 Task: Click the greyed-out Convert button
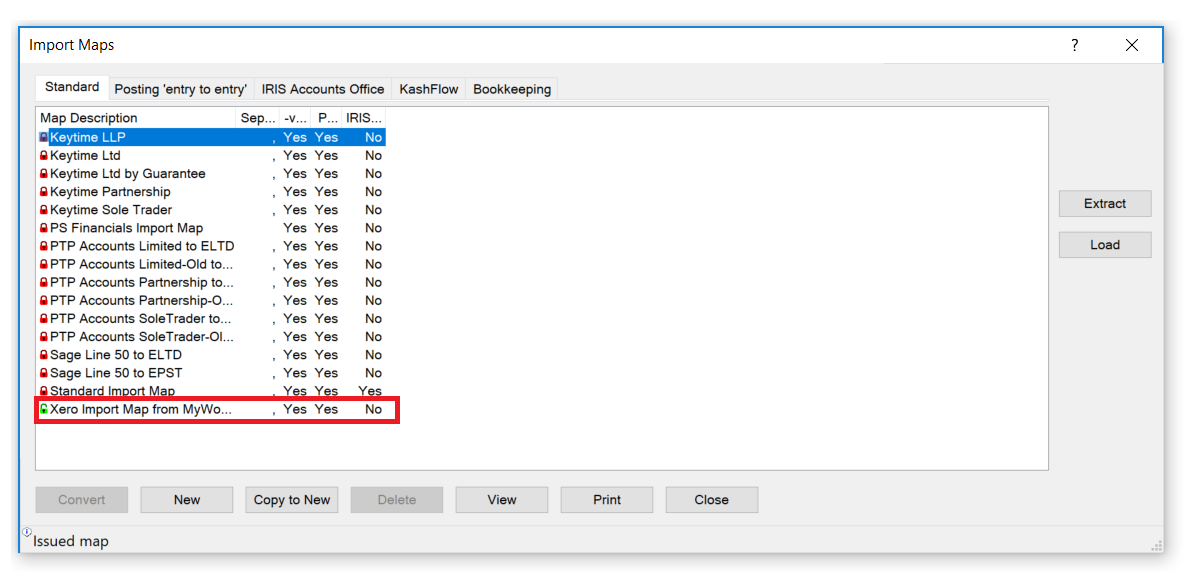coord(82,500)
